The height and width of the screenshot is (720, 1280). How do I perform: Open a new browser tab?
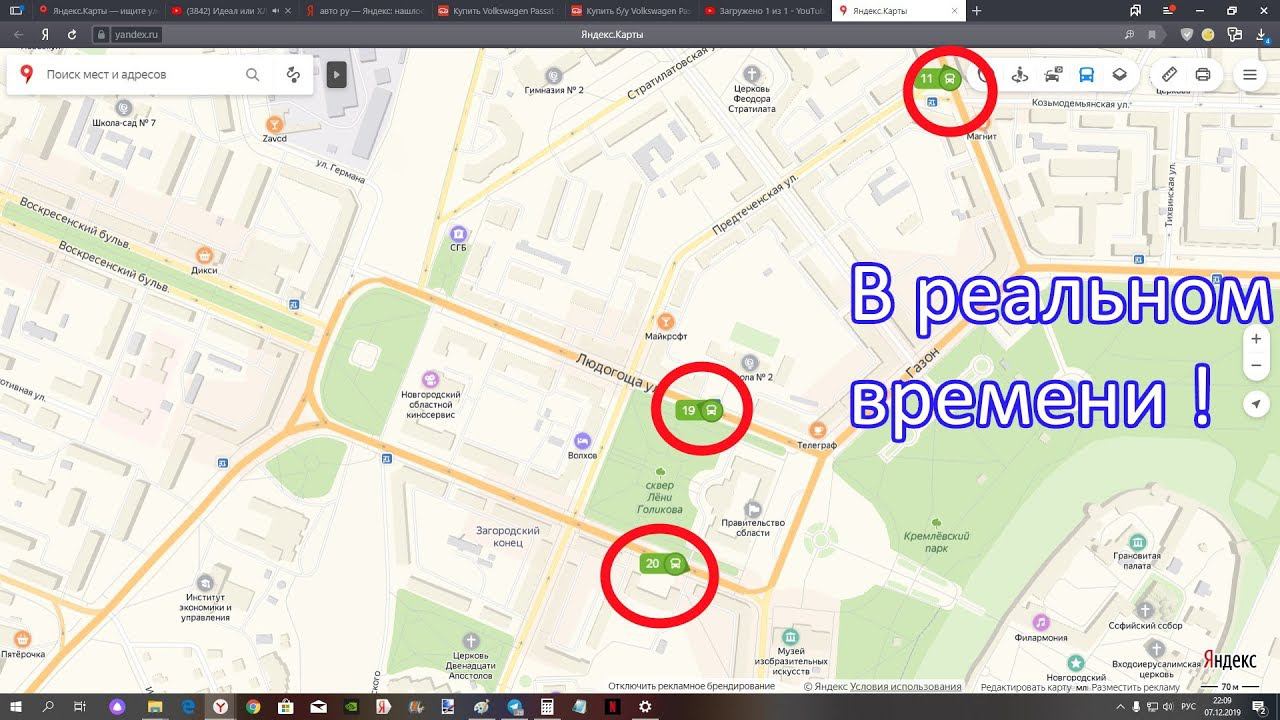click(977, 11)
